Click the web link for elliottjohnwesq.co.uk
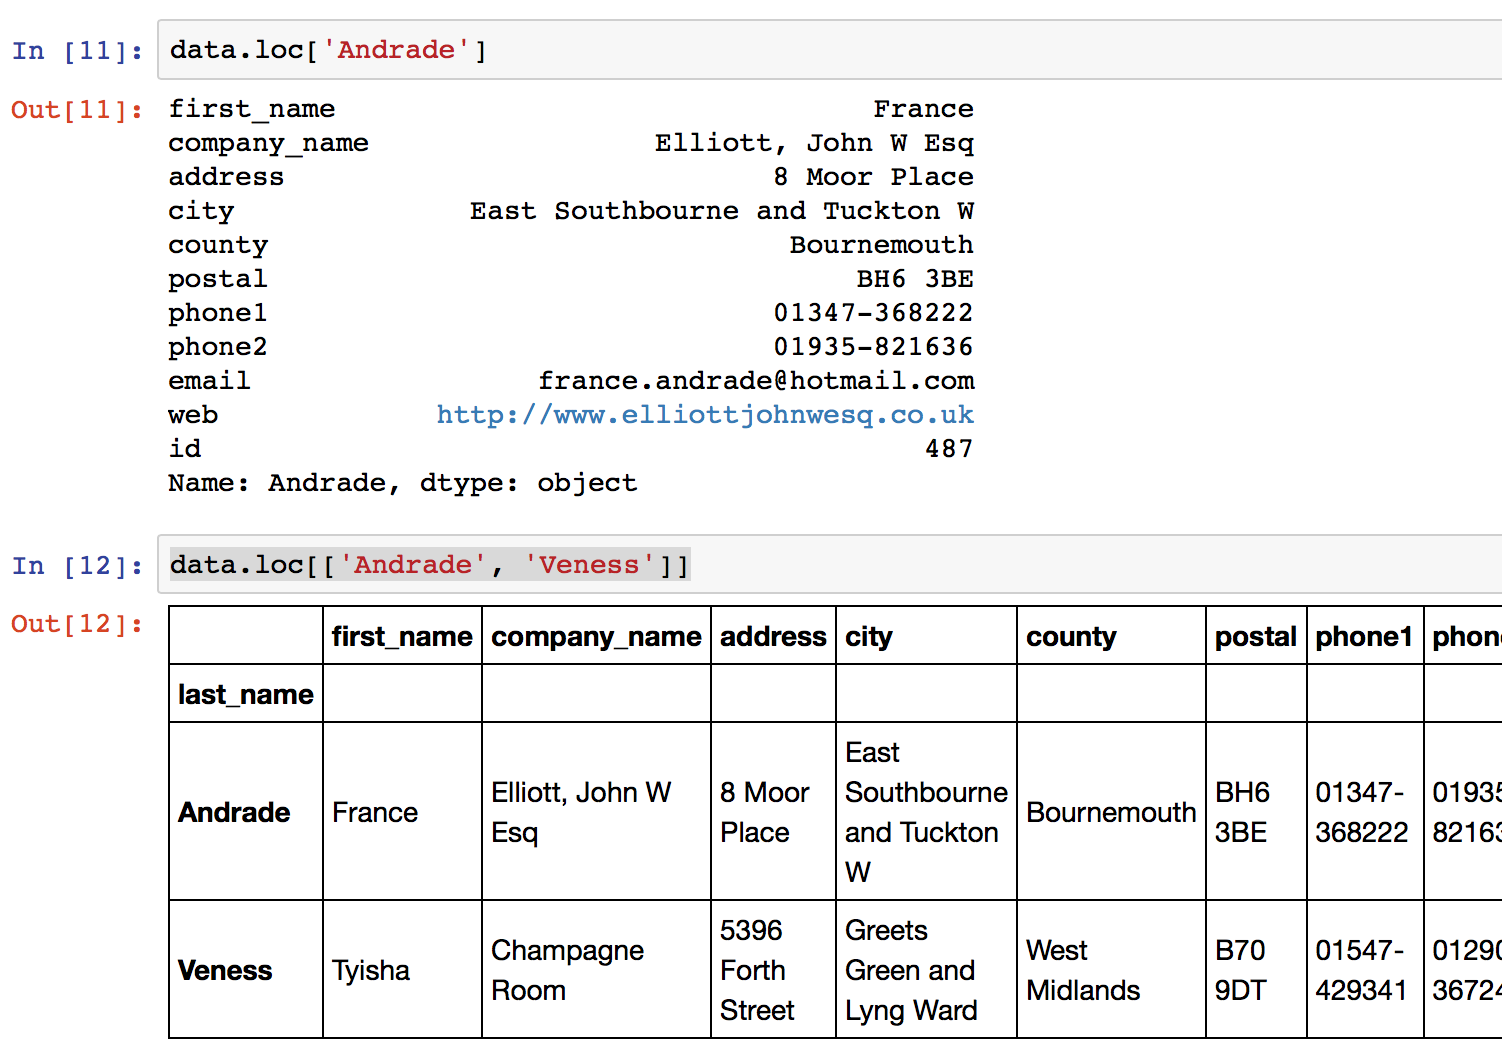 tap(704, 414)
